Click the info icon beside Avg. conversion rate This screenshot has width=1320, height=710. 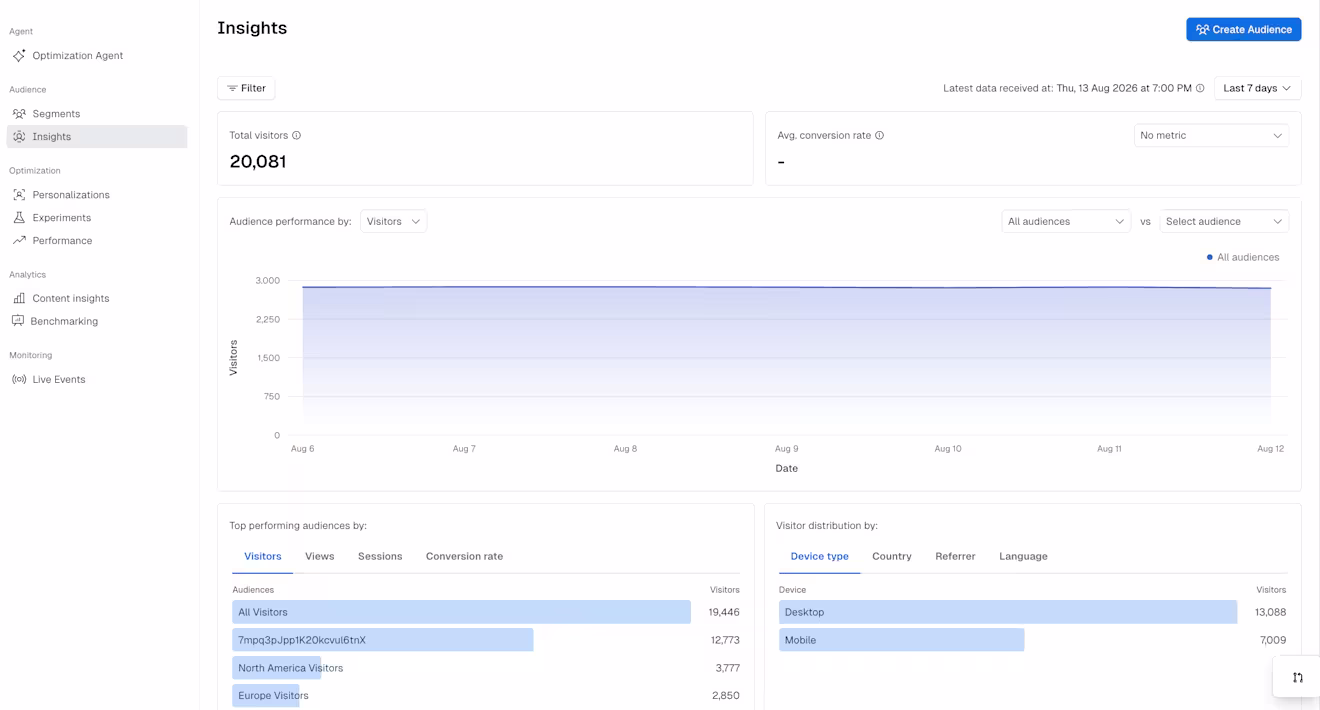879,136
